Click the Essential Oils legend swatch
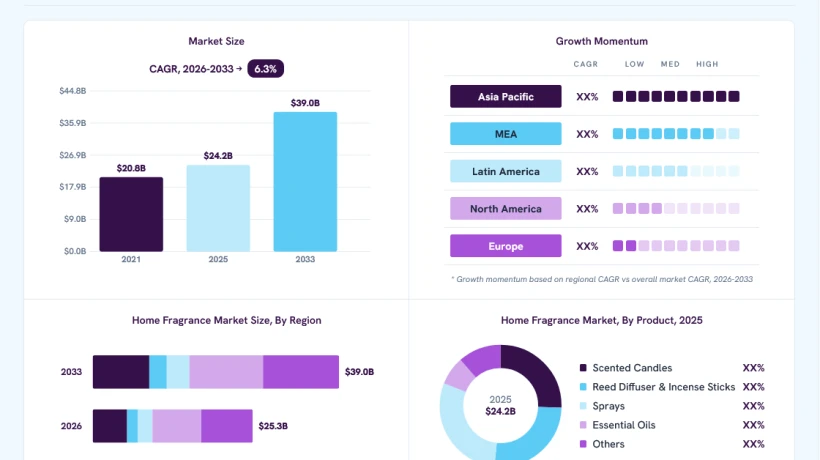Viewport: 820px width, 460px height. point(583,425)
